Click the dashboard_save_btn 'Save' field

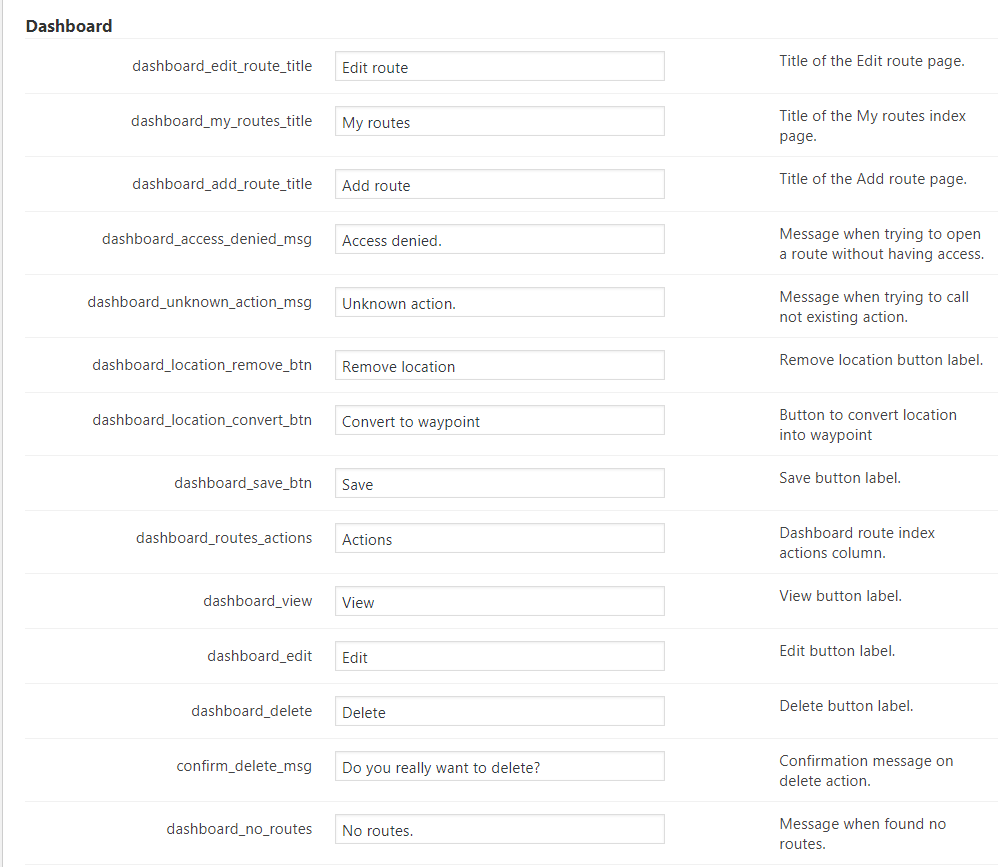coord(499,484)
